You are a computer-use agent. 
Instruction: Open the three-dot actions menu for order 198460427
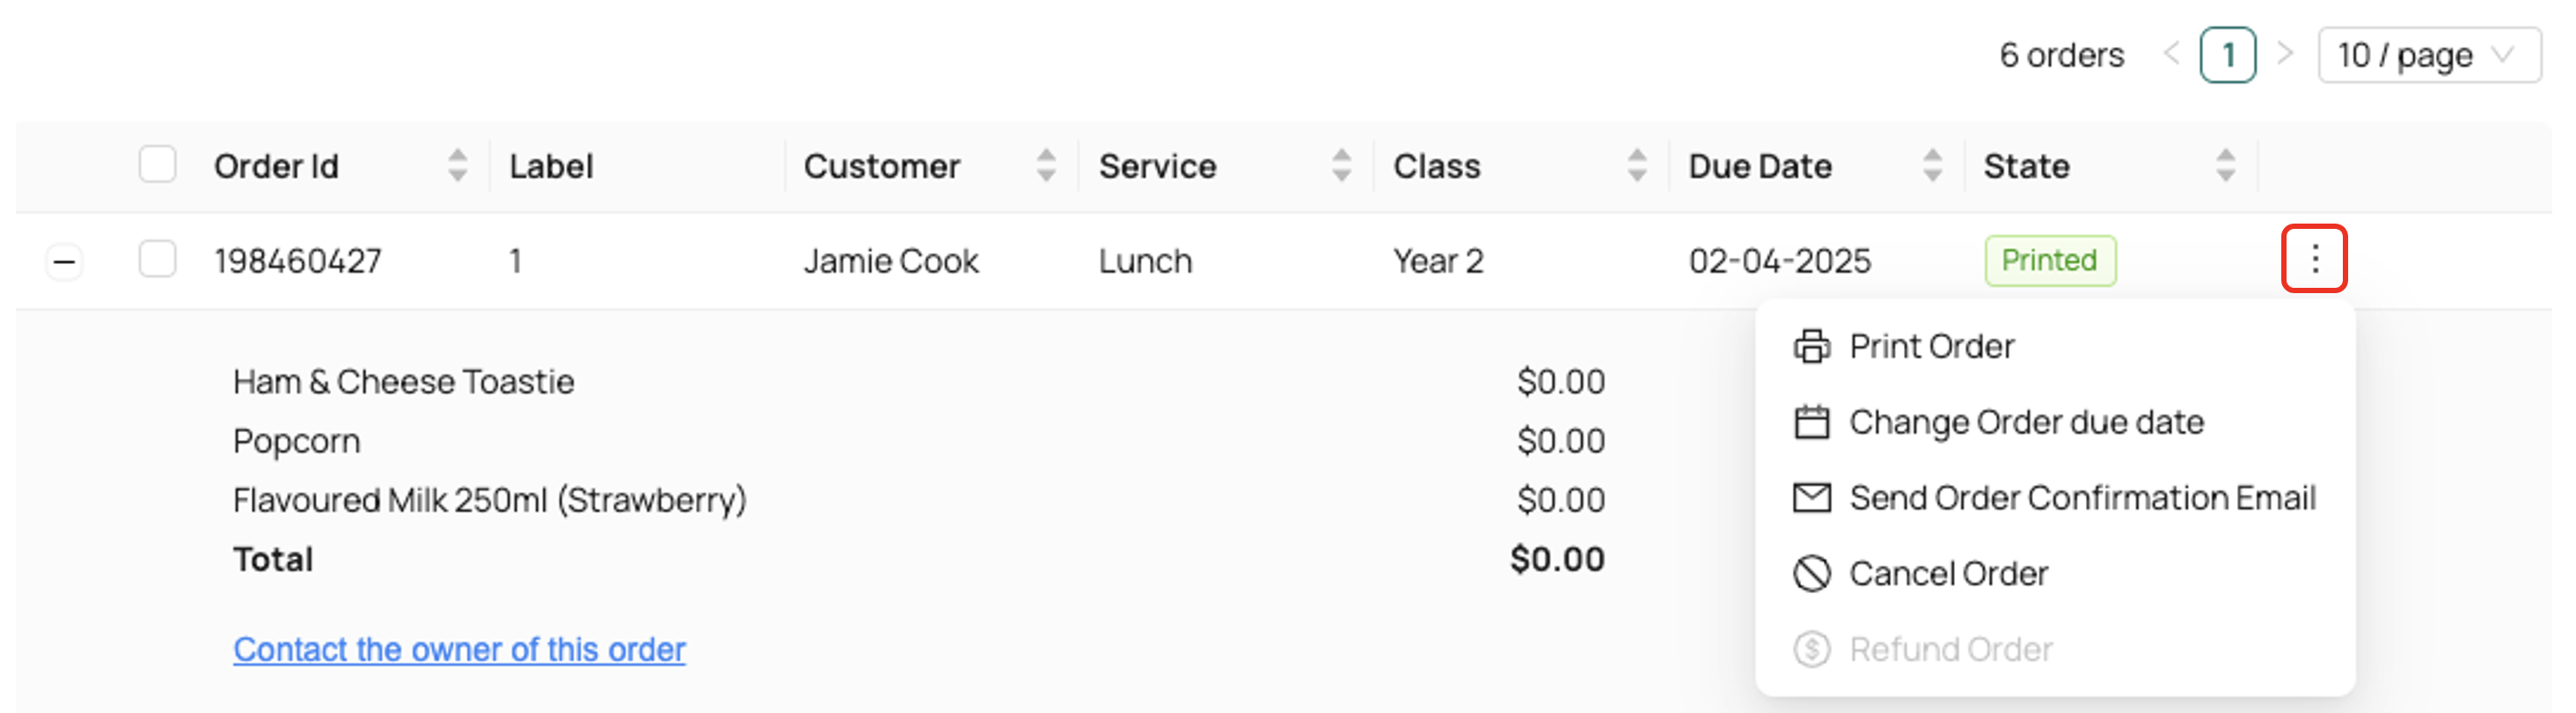pos(2313,259)
